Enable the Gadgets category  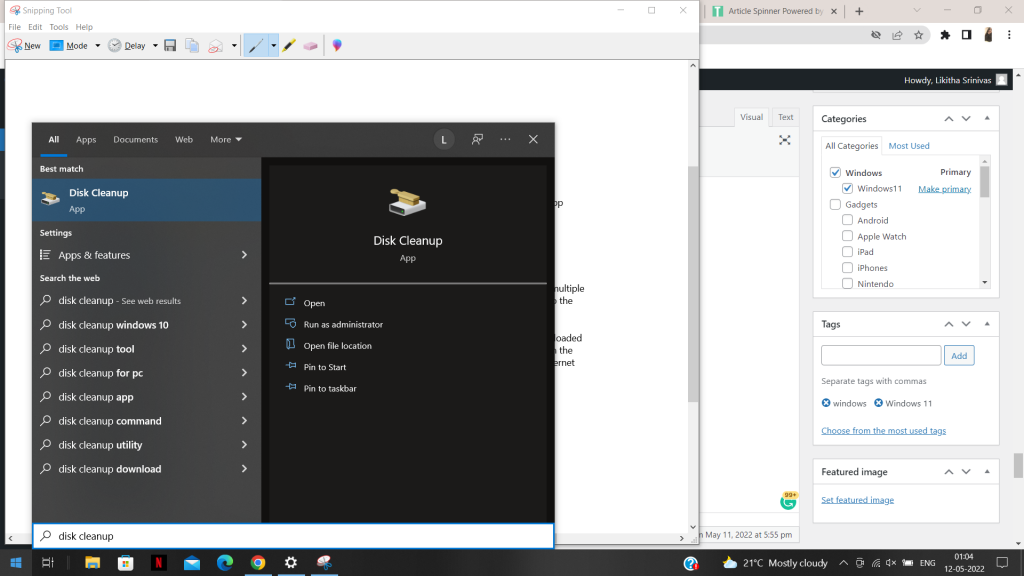pos(835,204)
